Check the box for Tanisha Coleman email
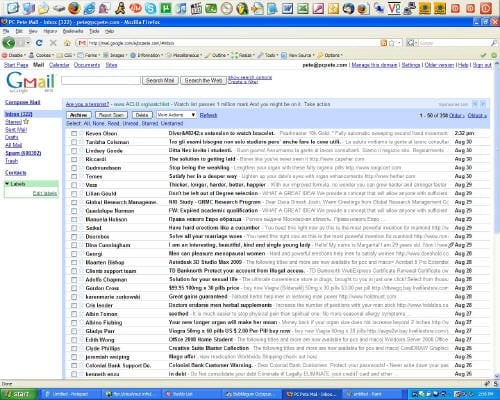The height and width of the screenshot is (400, 500). point(74,142)
